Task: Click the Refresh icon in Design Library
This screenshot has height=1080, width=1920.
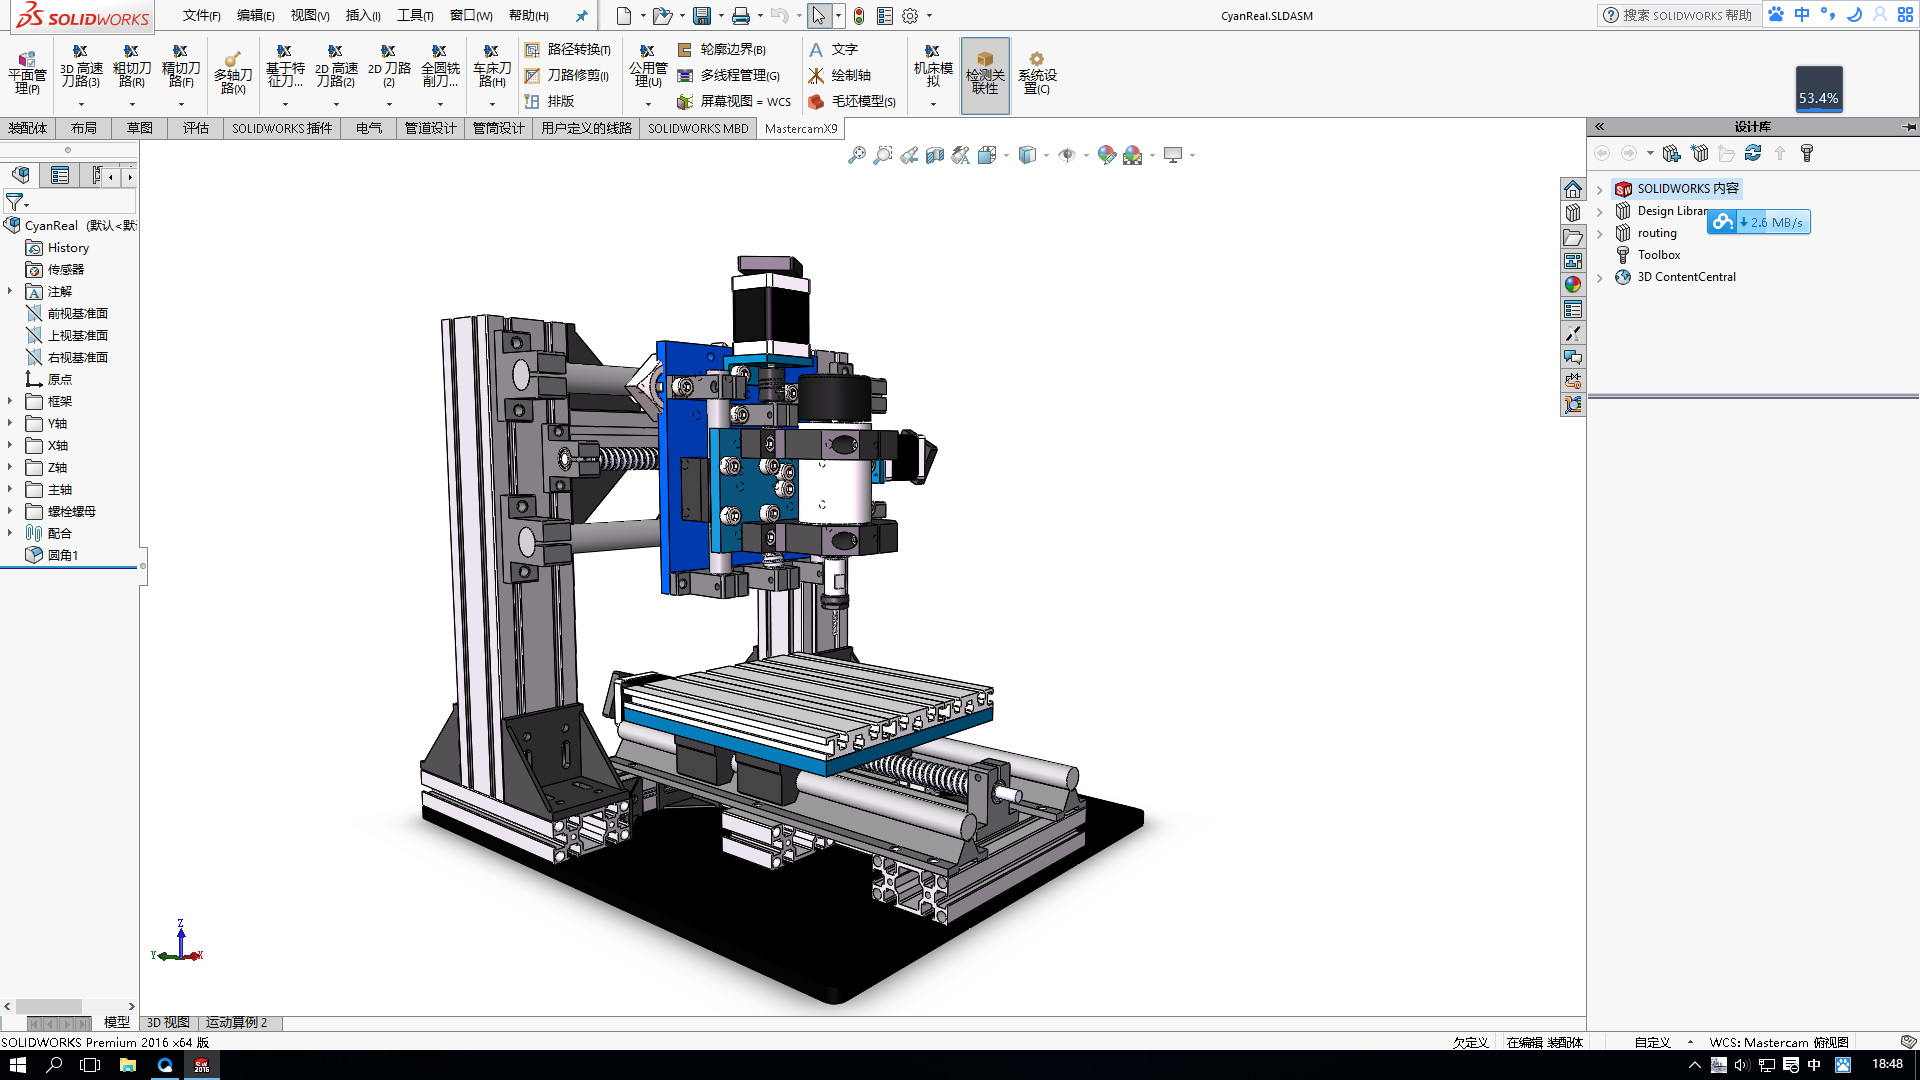Action: tap(1753, 153)
